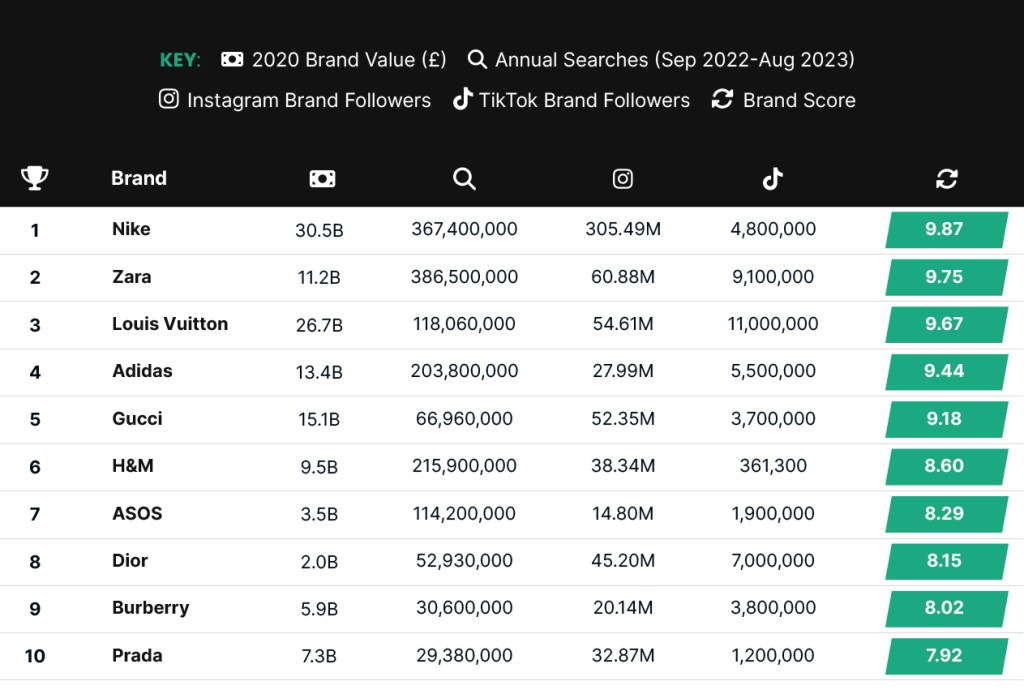Click Nike's Instagram followers "305.49M"
The width and height of the screenshot is (1024, 694).
tap(623, 229)
